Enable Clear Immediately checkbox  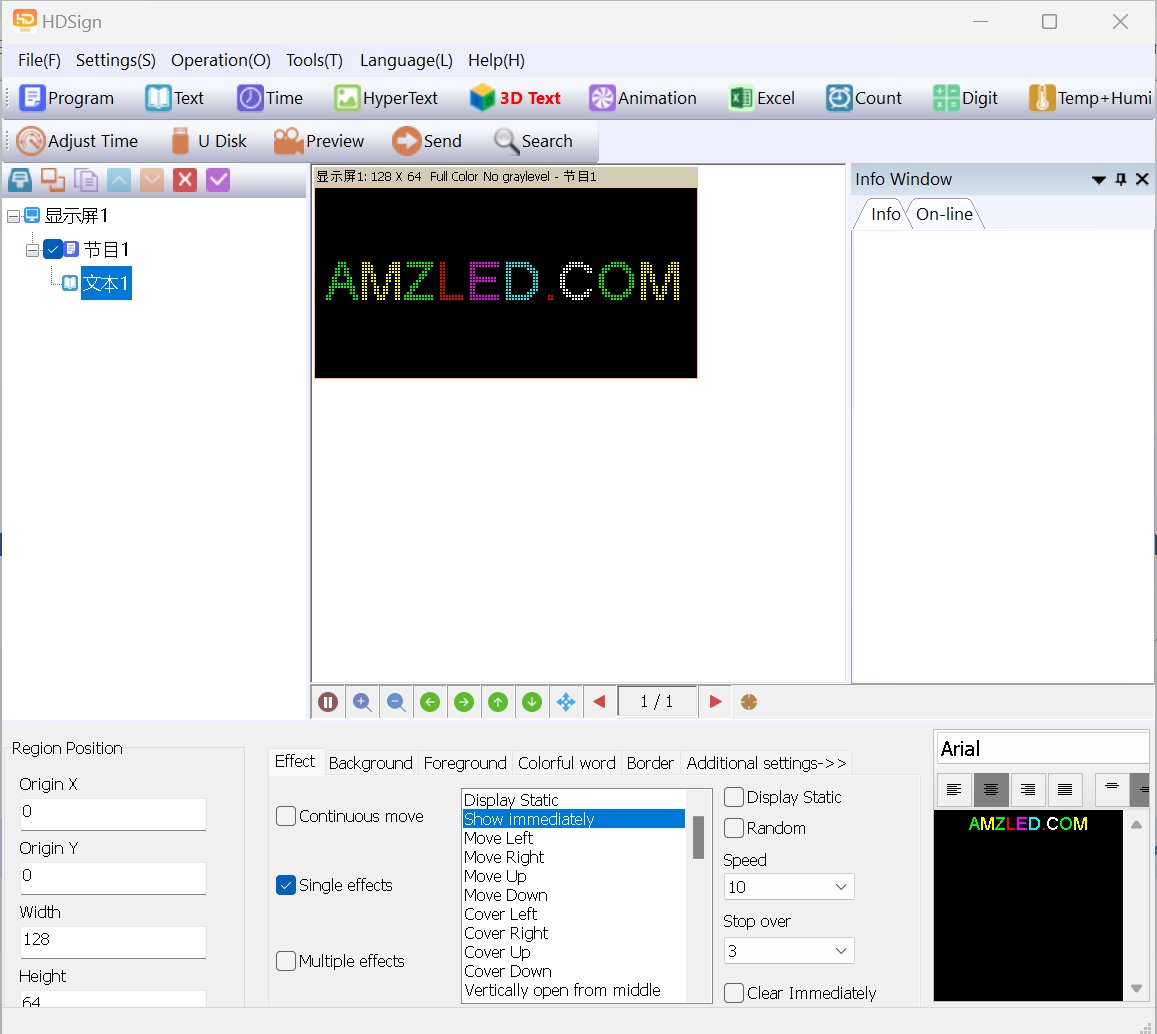(x=733, y=993)
